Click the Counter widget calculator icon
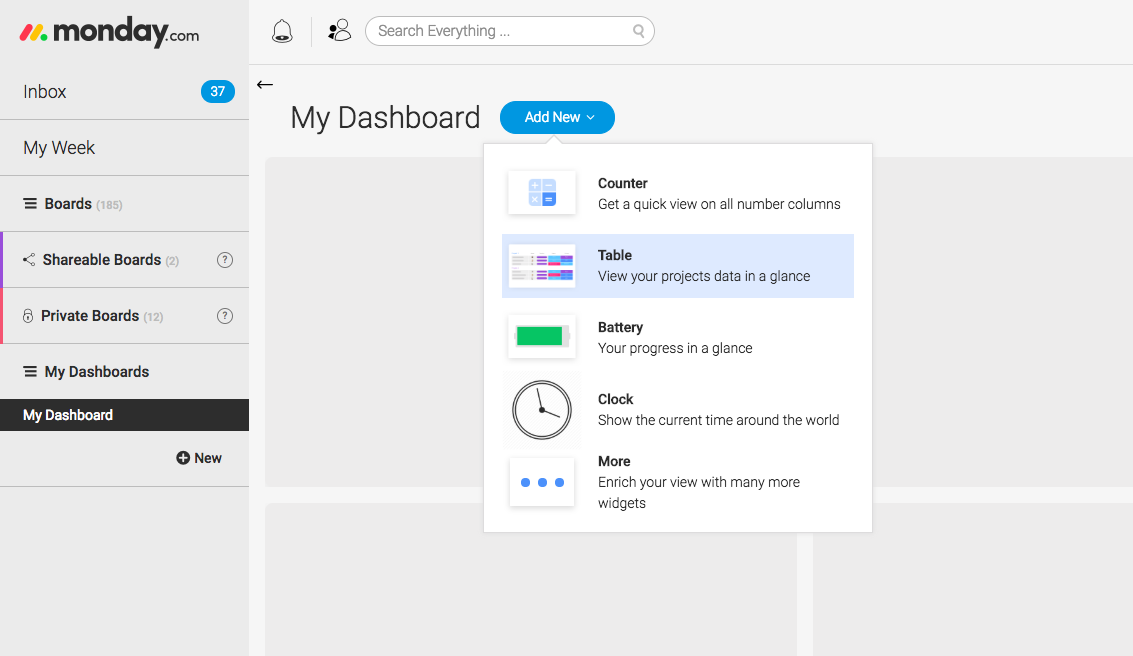 tap(542, 193)
